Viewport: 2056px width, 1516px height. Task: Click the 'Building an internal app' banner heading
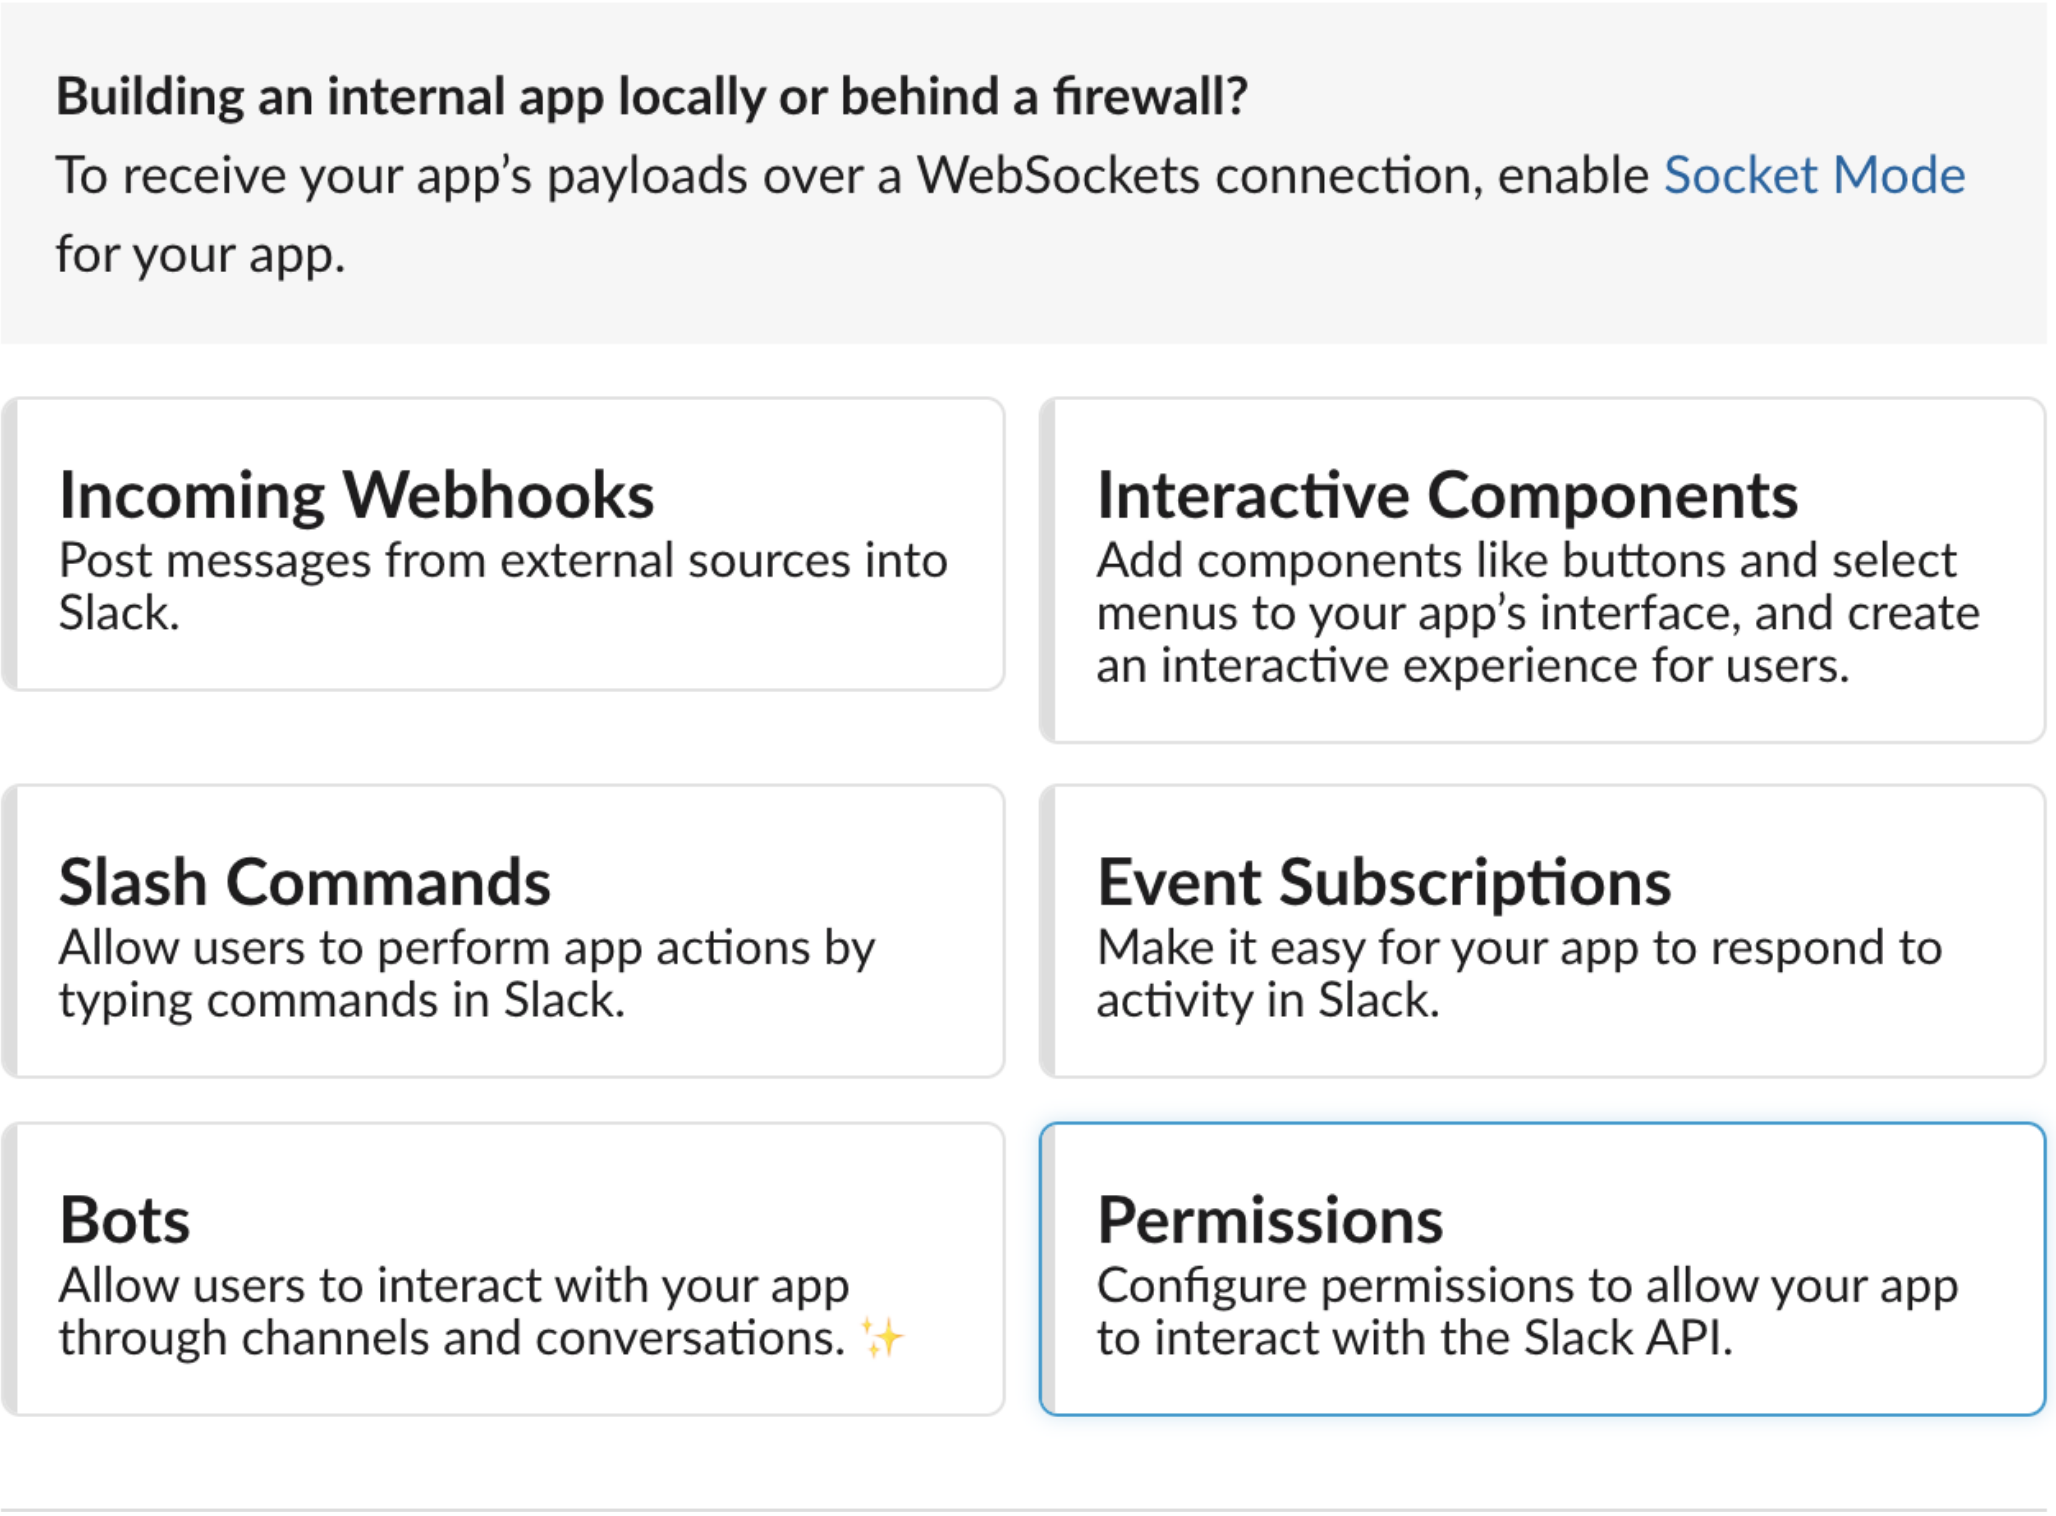pyautogui.click(x=651, y=97)
